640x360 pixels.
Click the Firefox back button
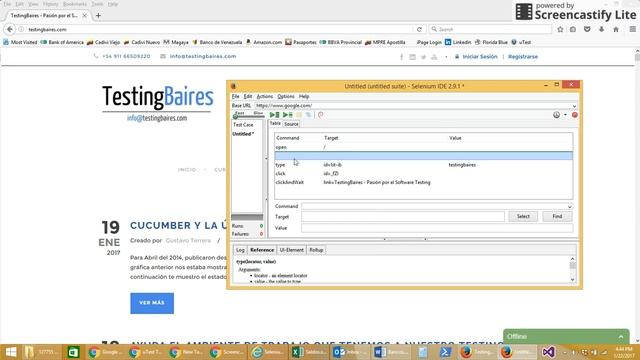point(10,29)
